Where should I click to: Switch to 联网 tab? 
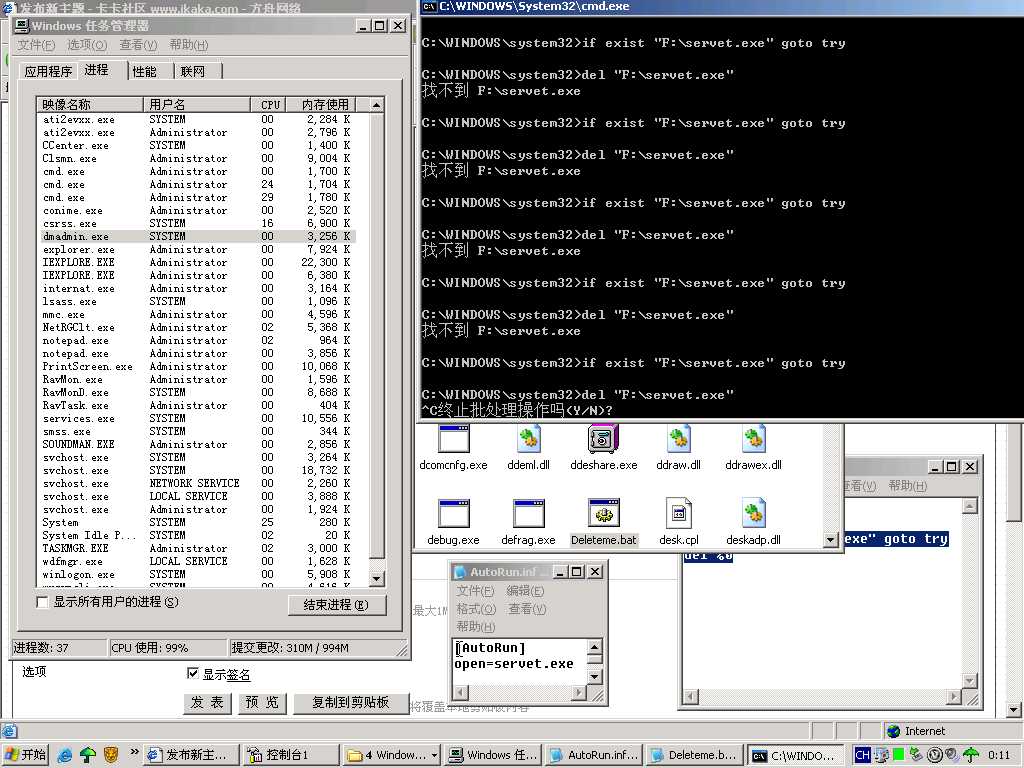point(193,71)
